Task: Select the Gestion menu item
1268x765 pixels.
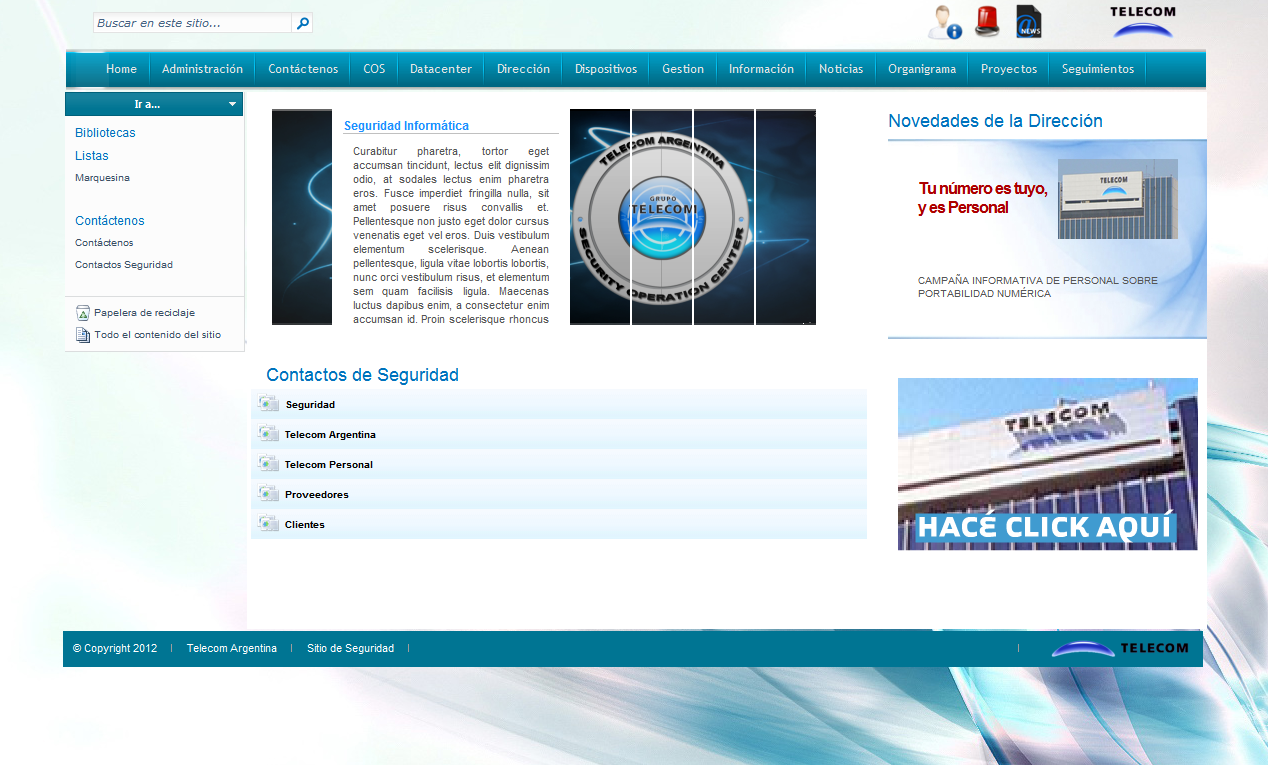Action: (683, 69)
